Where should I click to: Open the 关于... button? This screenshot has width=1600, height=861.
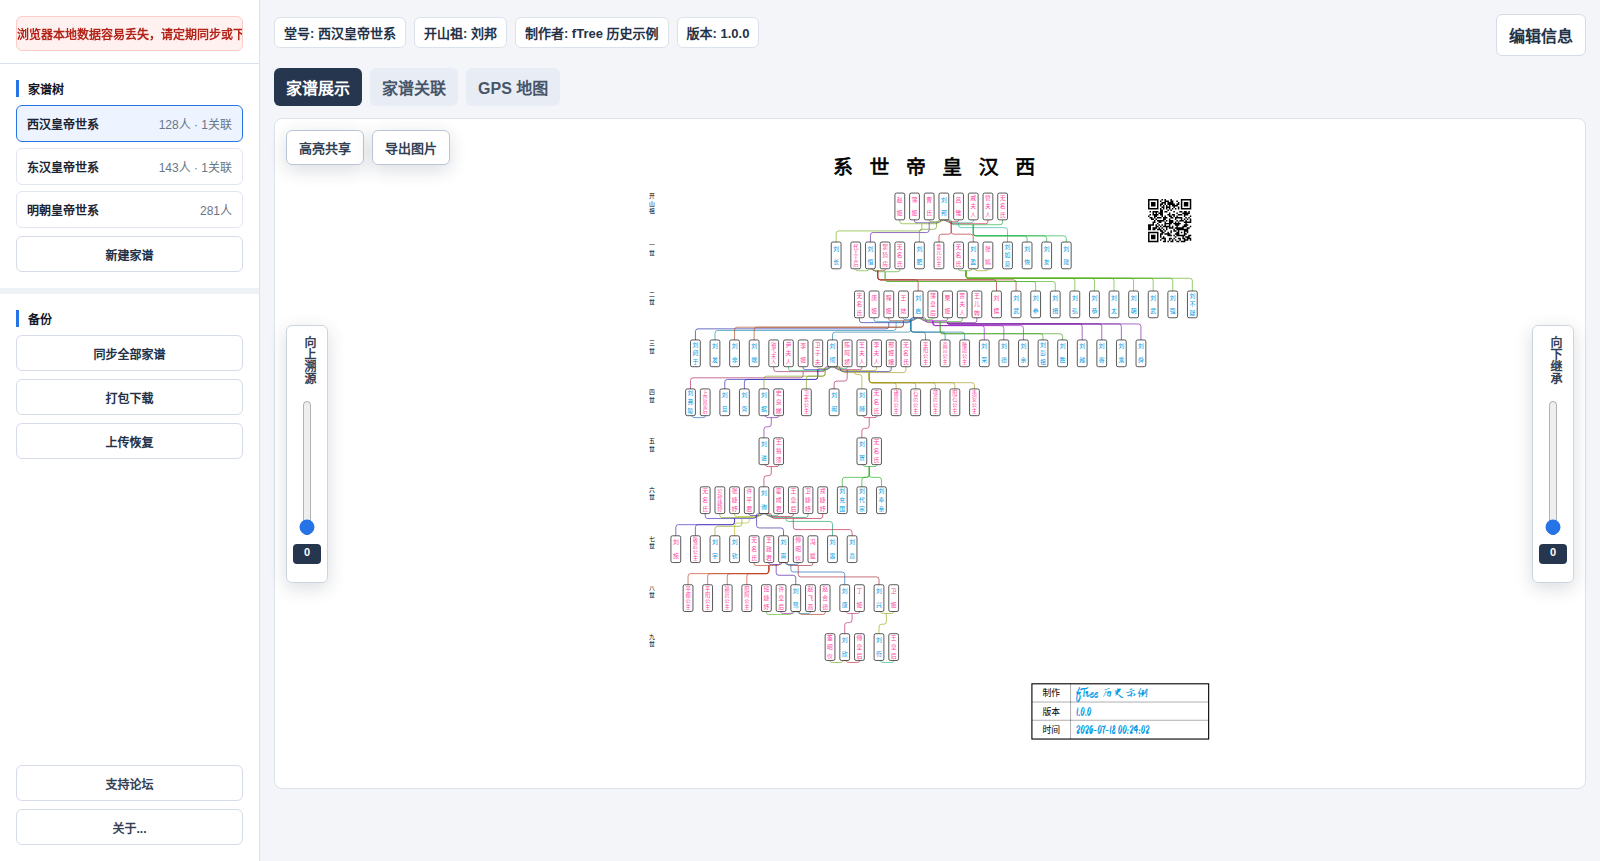click(129, 827)
